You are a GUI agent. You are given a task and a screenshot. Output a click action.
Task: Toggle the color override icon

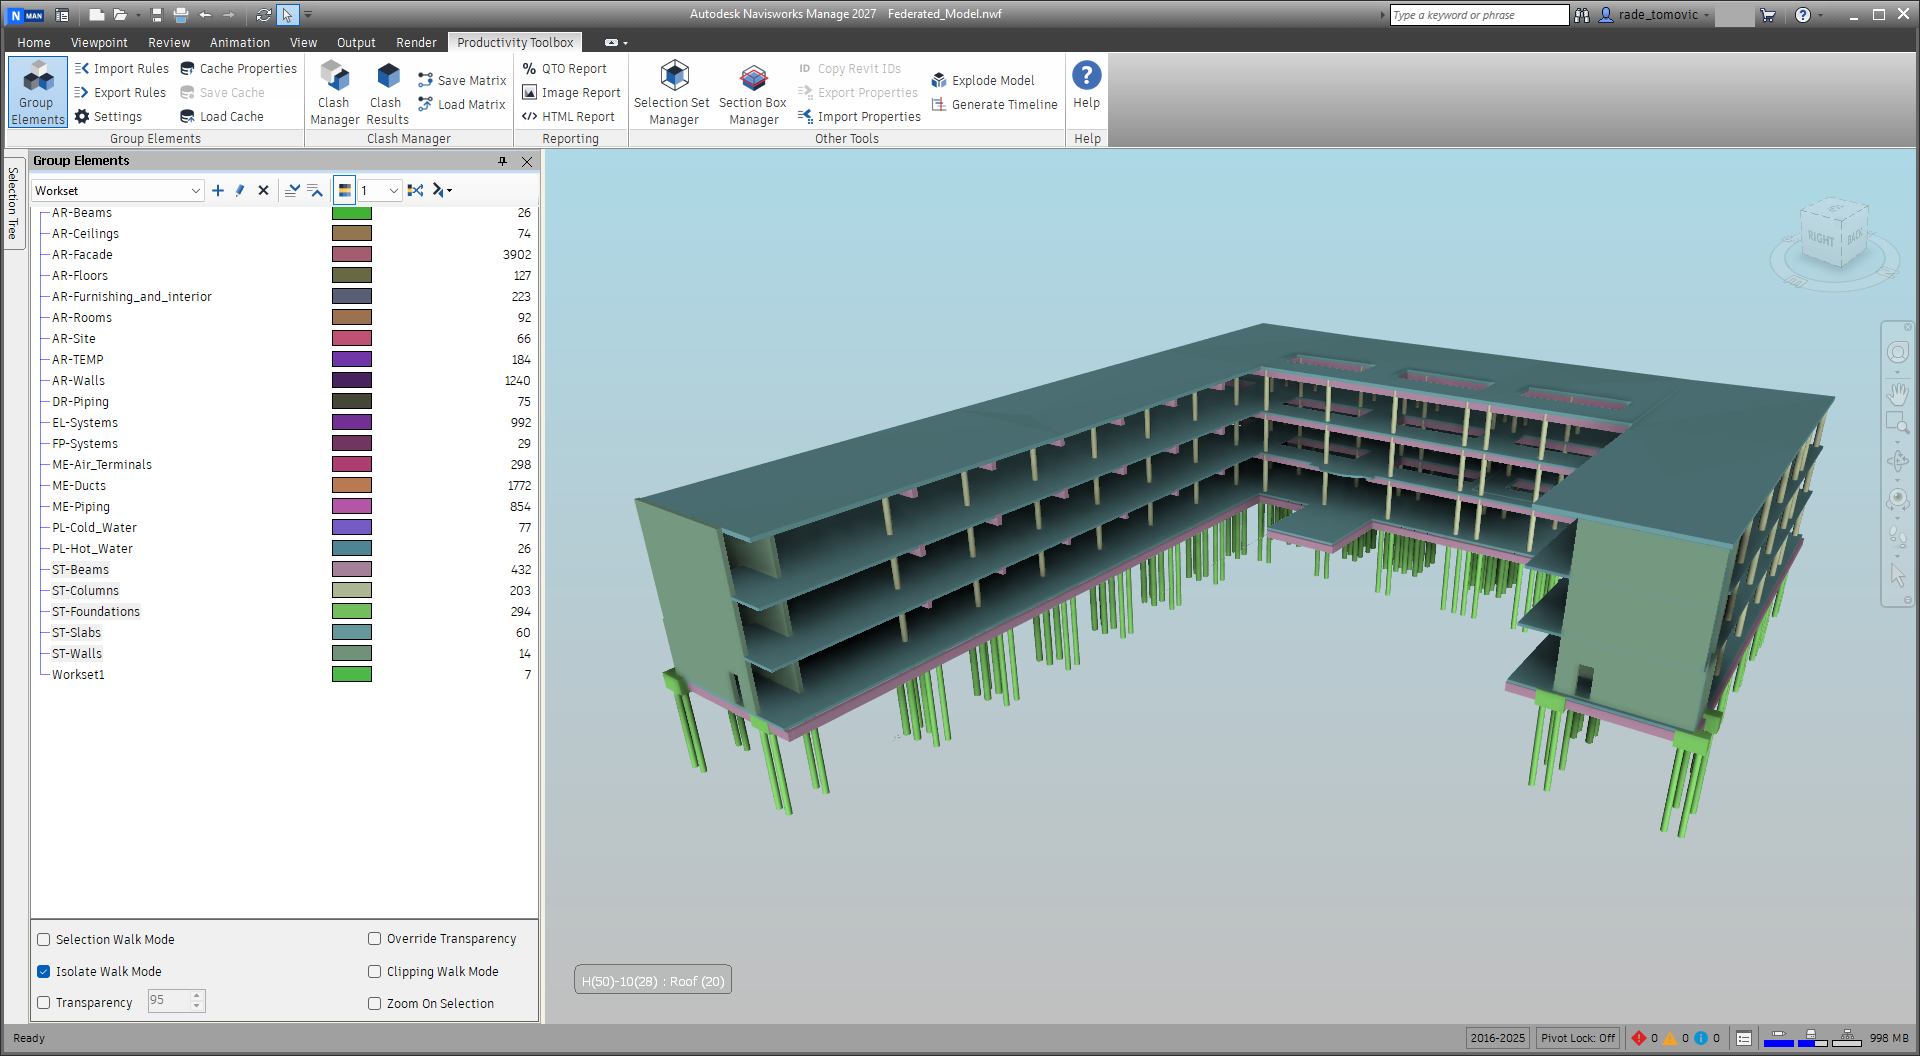click(x=344, y=190)
